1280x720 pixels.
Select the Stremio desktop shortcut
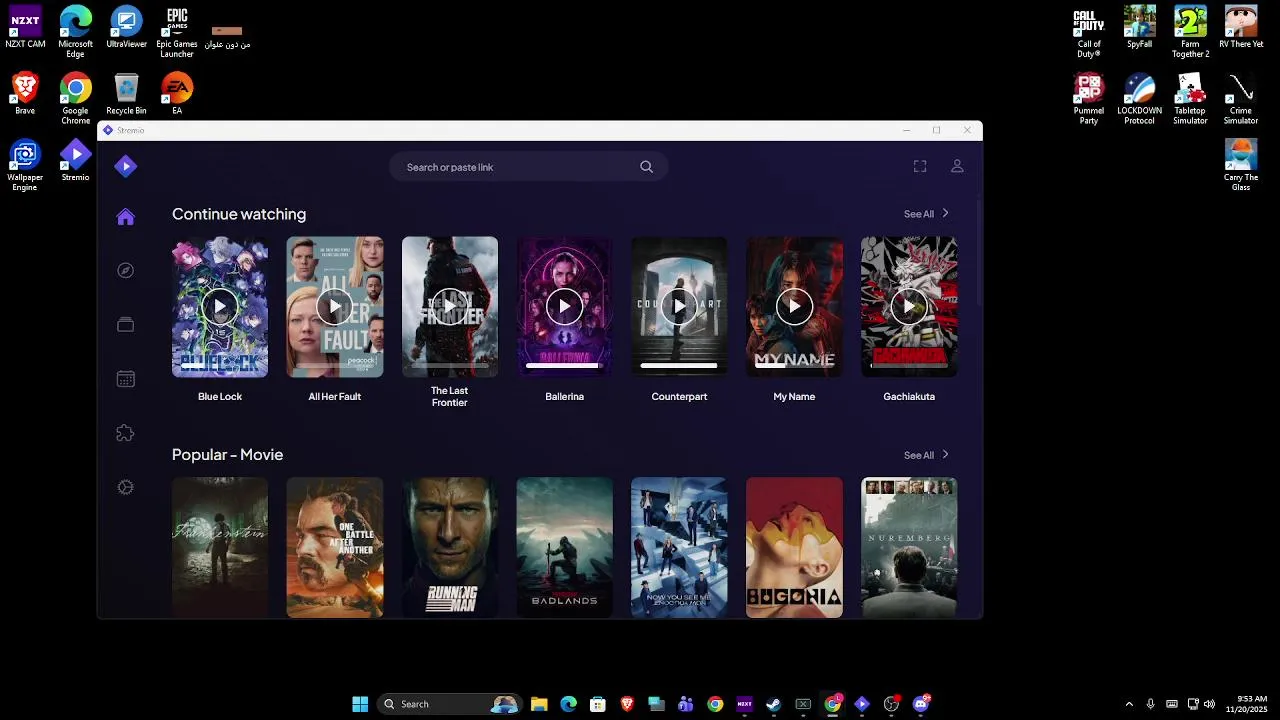pyautogui.click(x=75, y=160)
